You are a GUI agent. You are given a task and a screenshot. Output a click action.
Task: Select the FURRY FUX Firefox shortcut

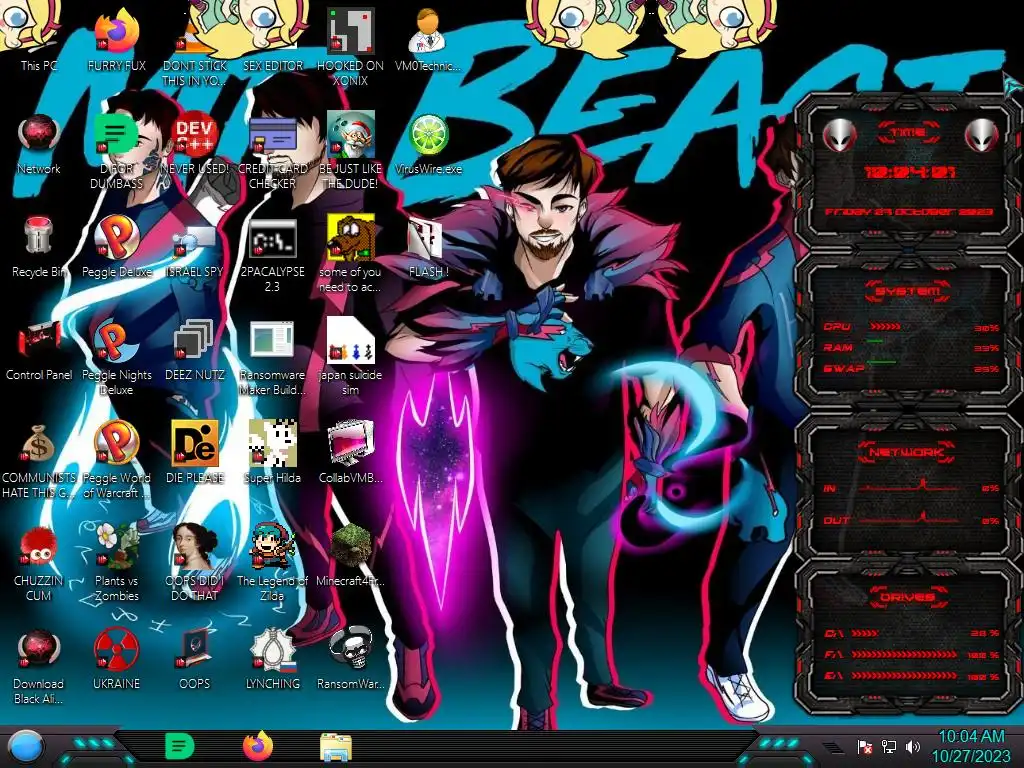pyautogui.click(x=116, y=39)
